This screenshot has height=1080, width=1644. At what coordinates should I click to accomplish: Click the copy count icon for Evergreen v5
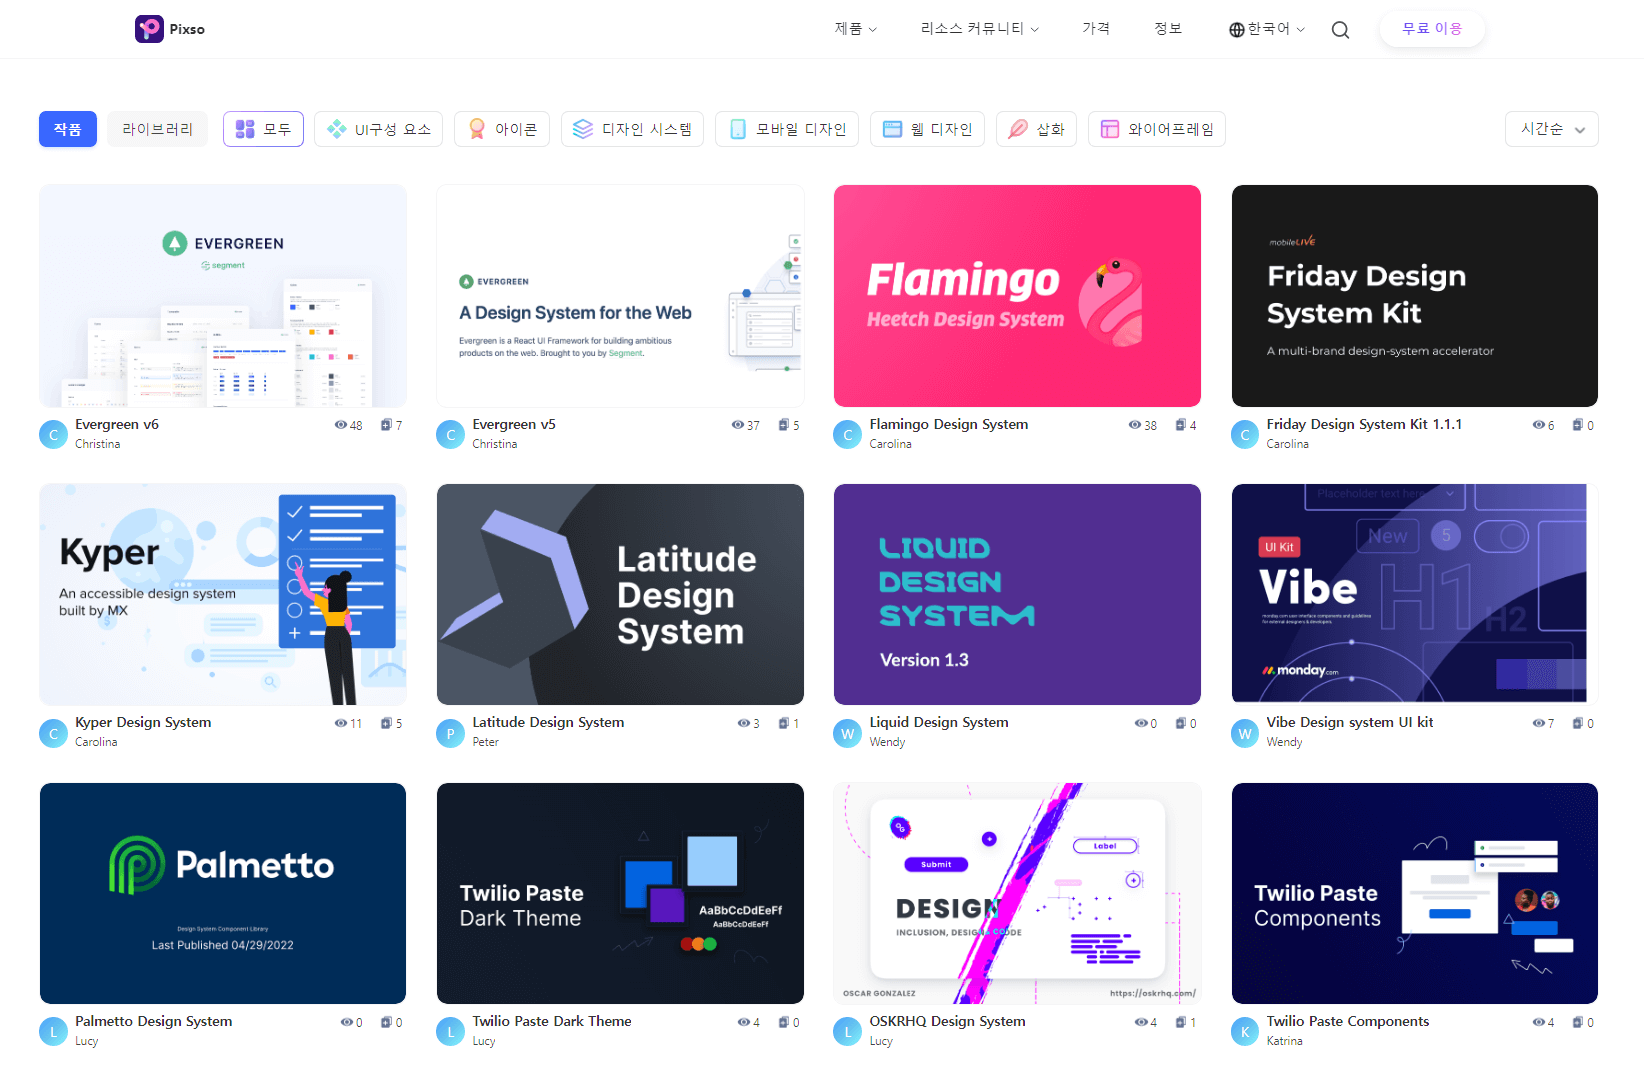[x=784, y=425]
